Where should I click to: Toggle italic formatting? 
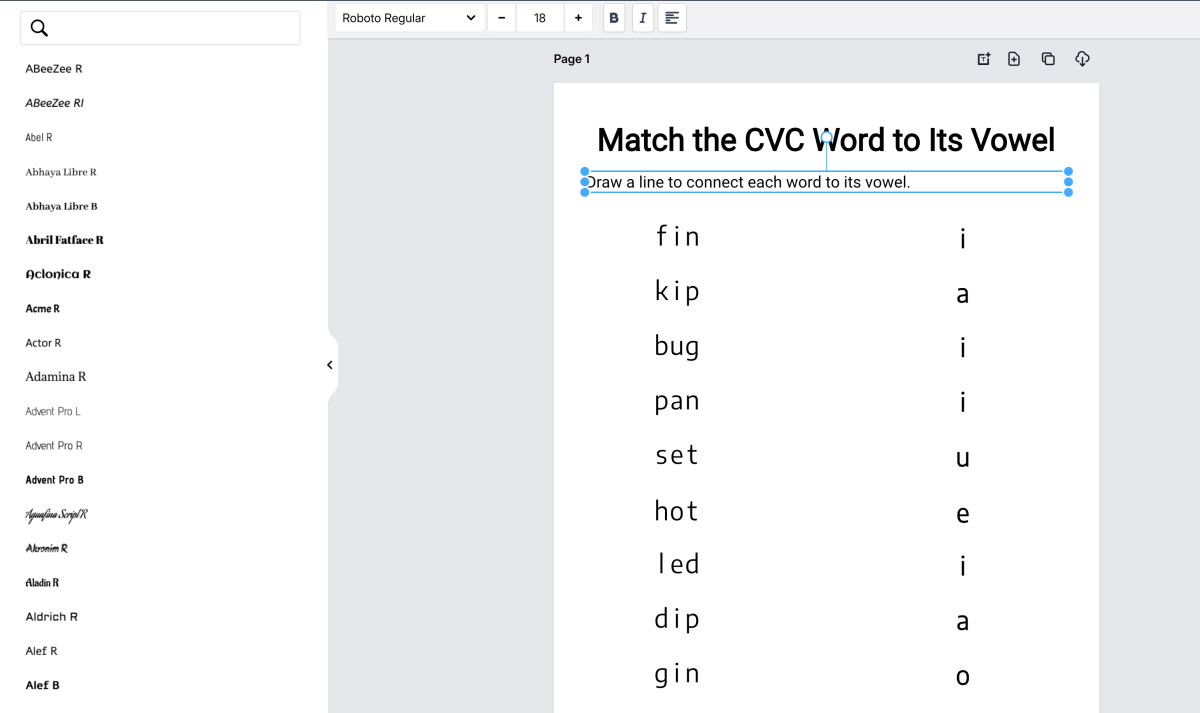coord(643,18)
